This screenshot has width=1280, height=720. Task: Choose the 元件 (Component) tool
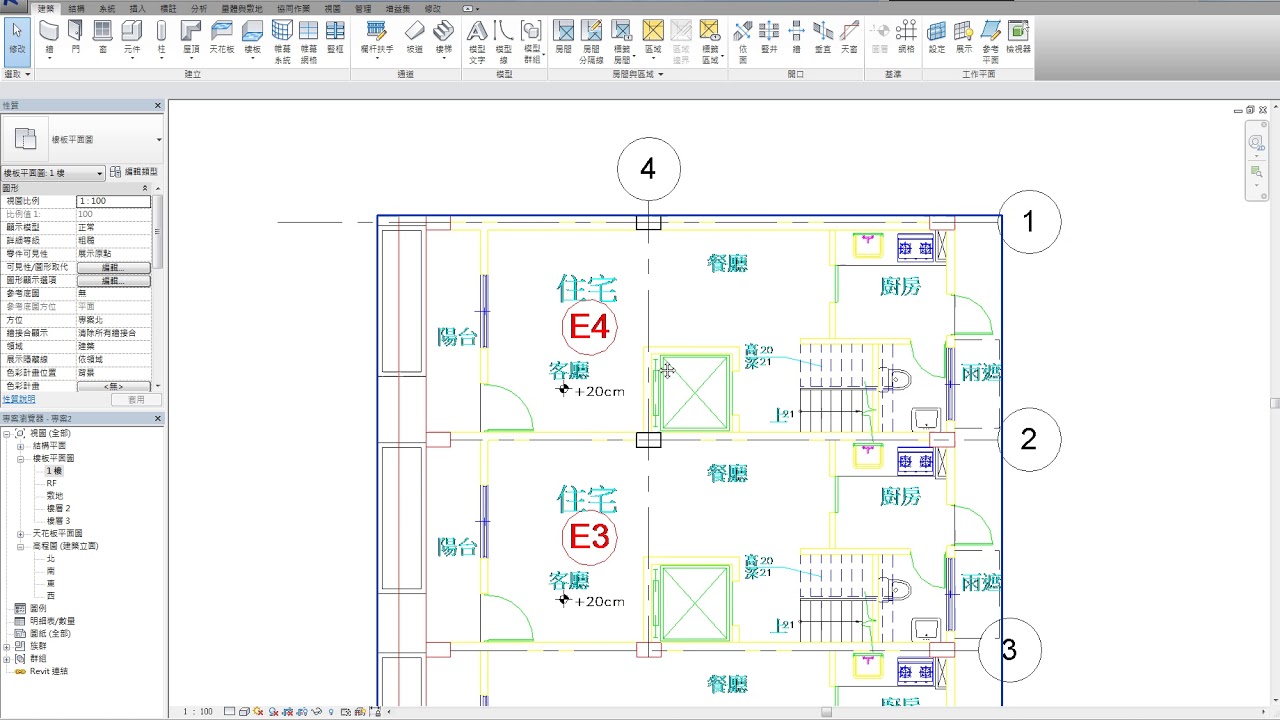pyautogui.click(x=132, y=39)
